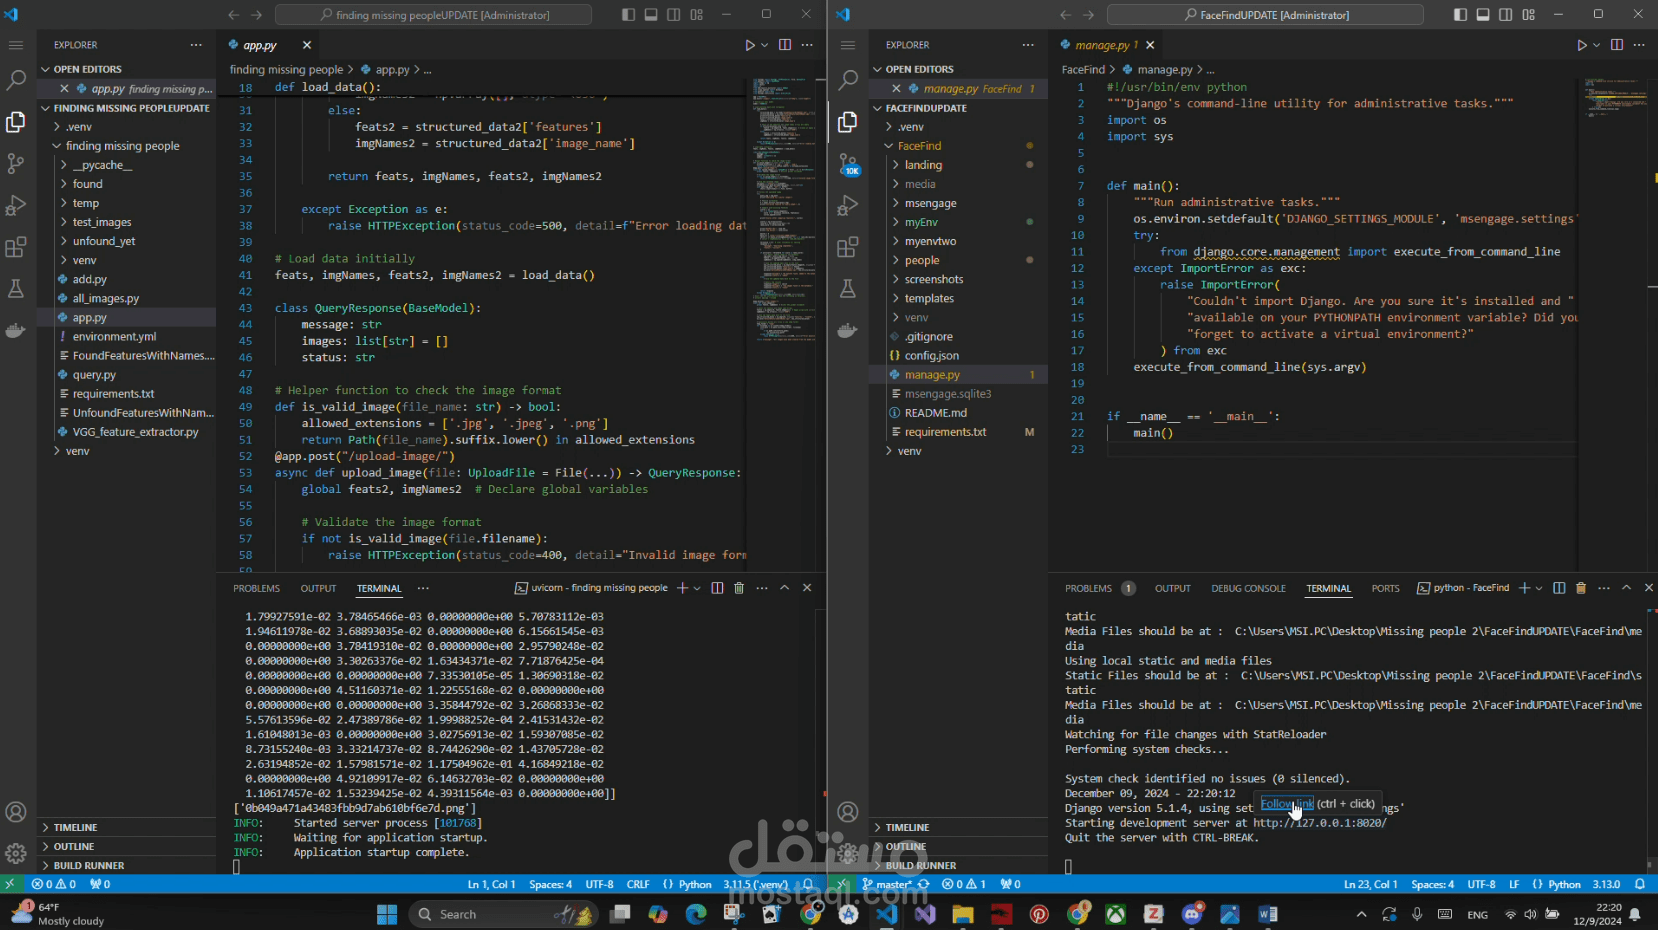Open Extensions view in left activity bar

(x=16, y=247)
